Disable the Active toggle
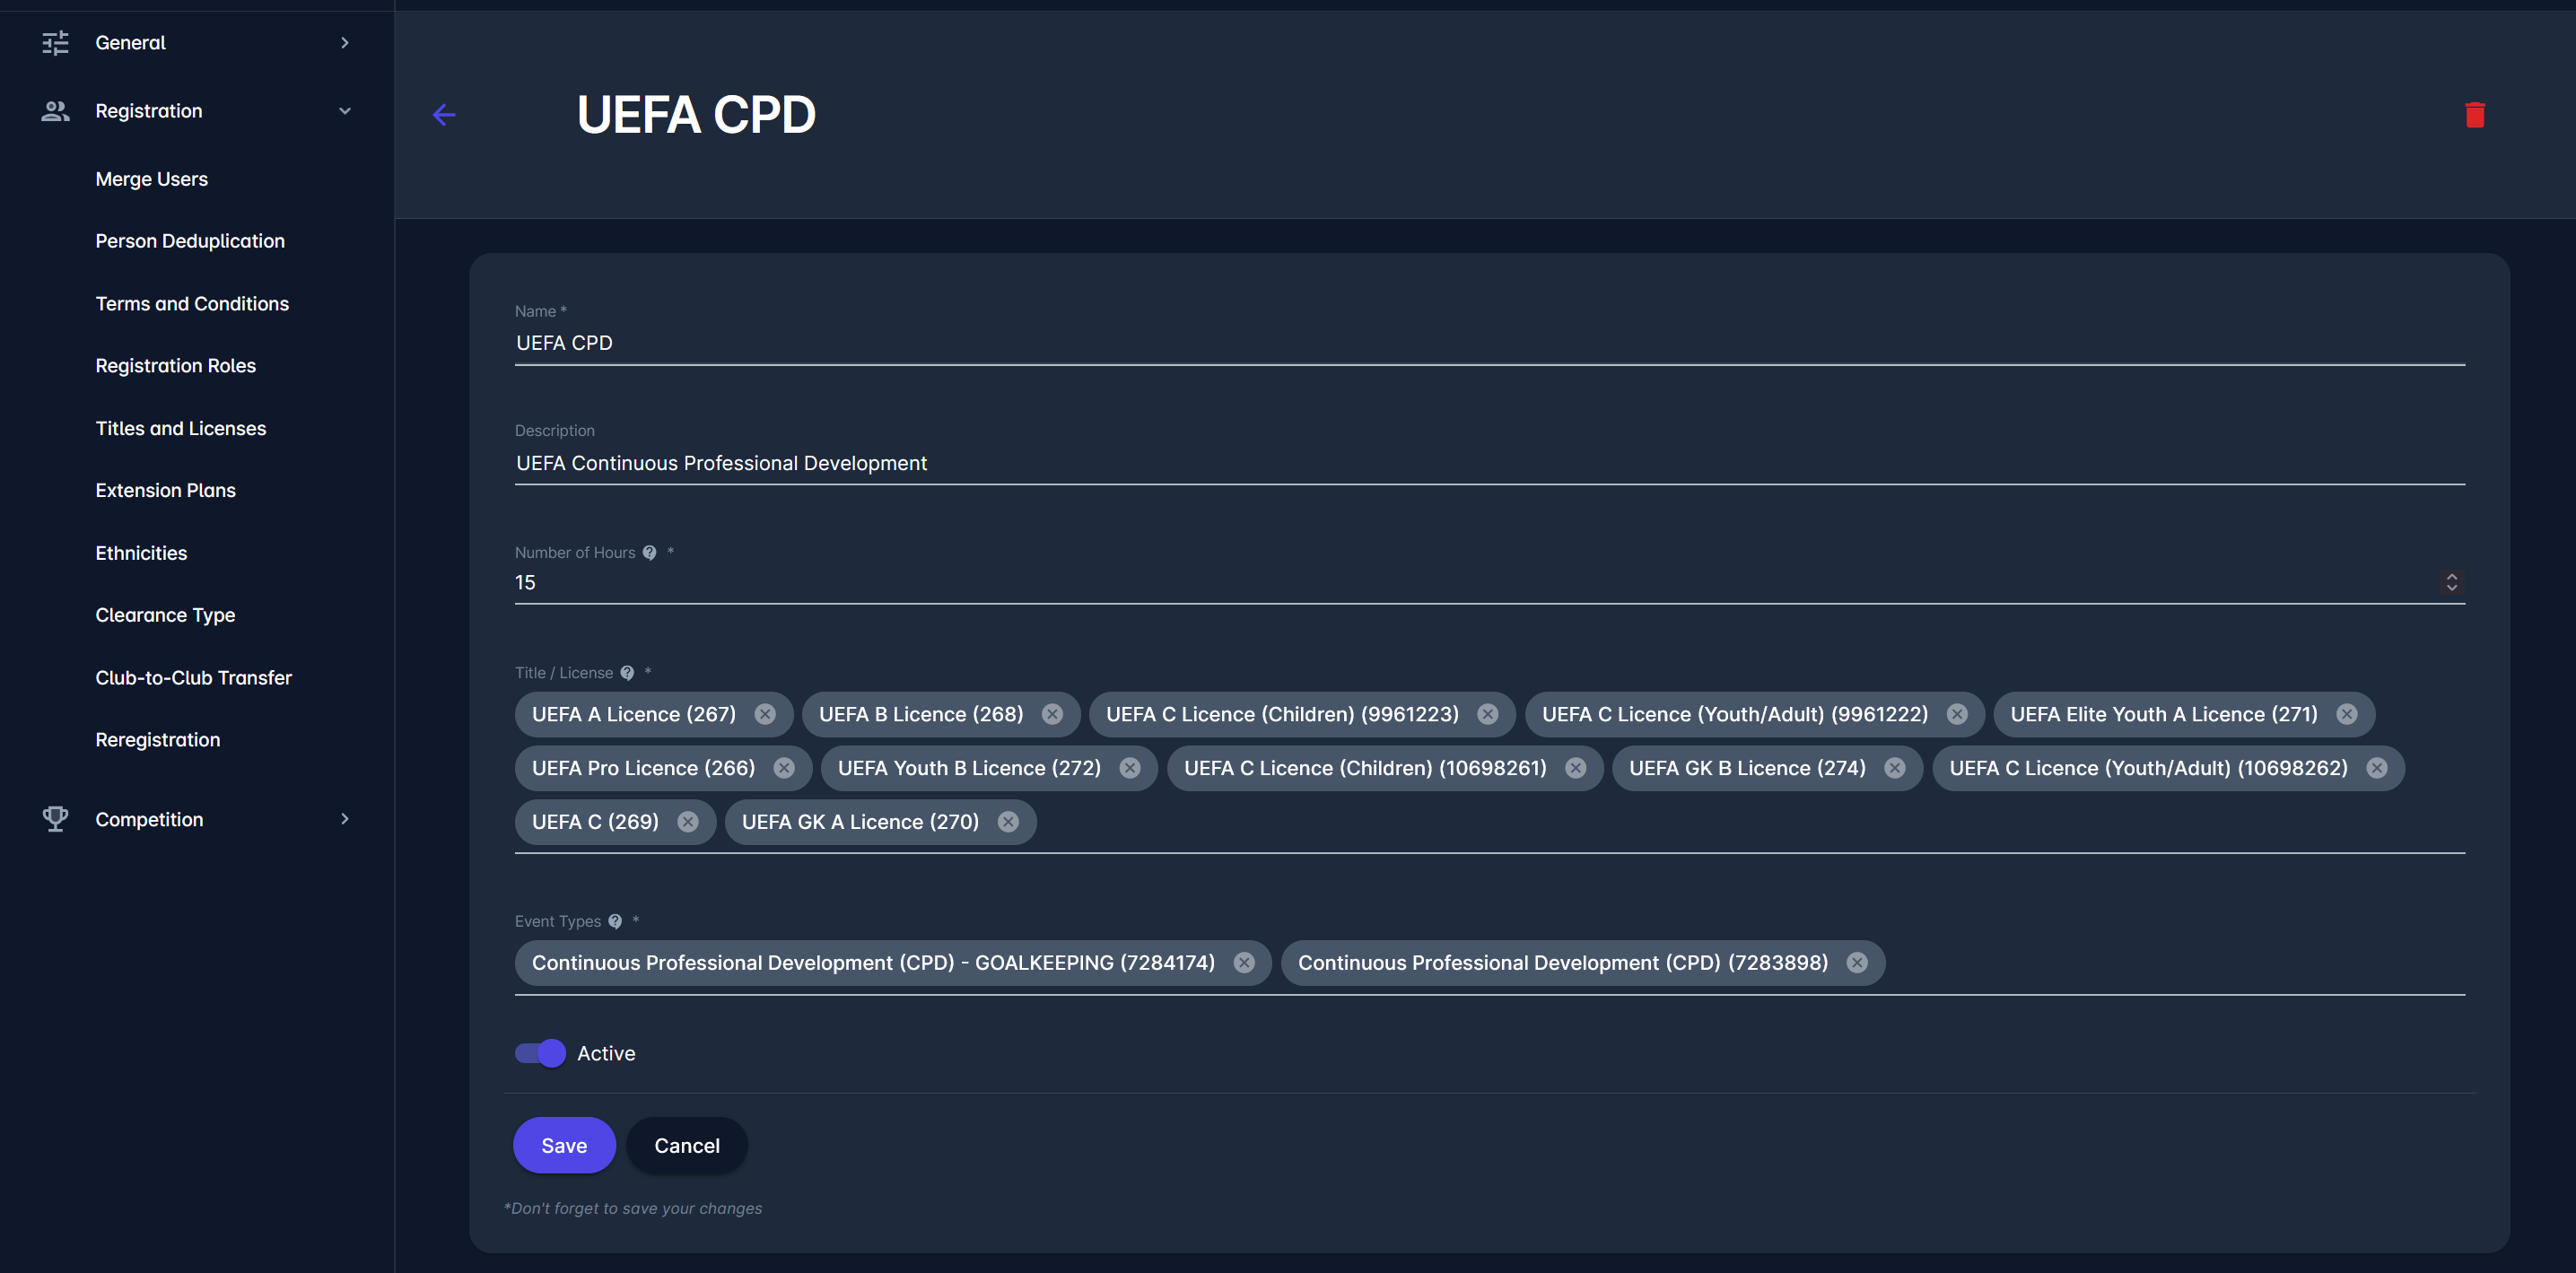 click(539, 1052)
